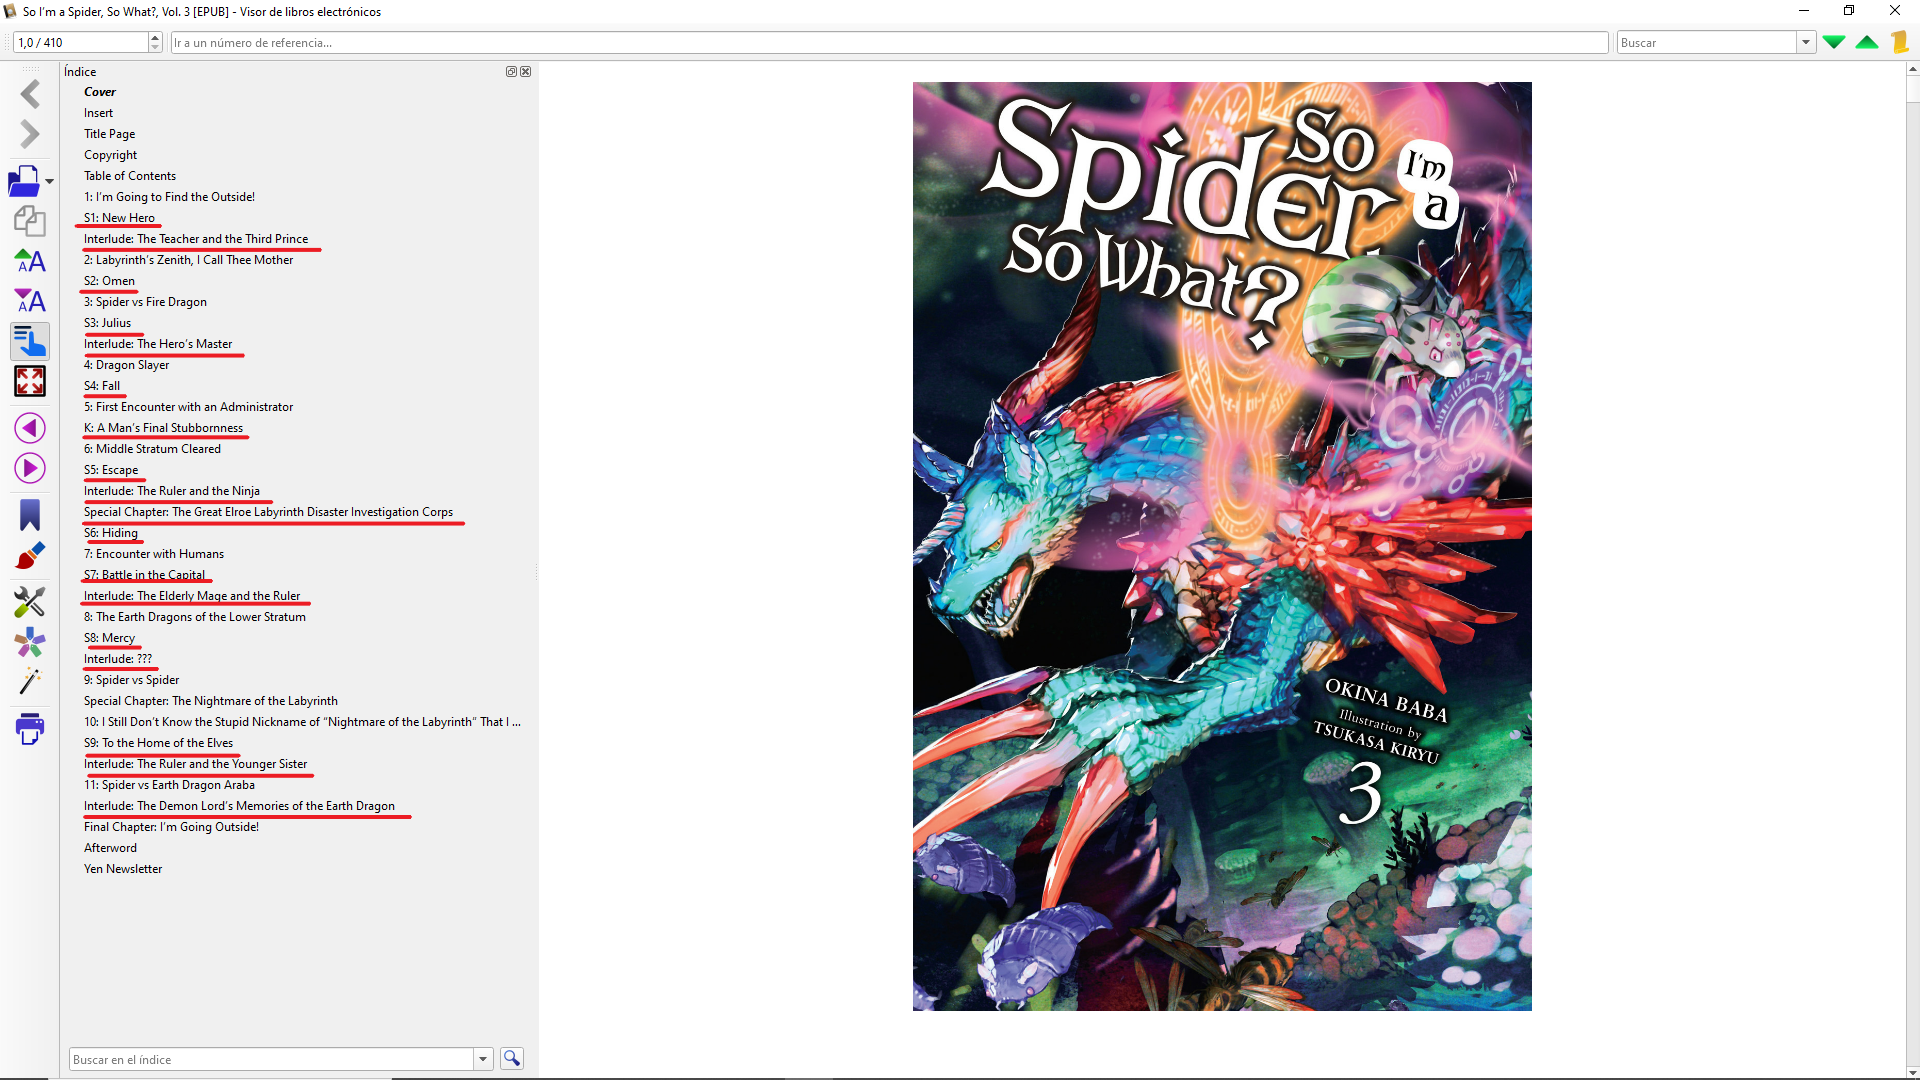The image size is (1920, 1080).
Task: Search the index with magnifier button
Action: [512, 1058]
